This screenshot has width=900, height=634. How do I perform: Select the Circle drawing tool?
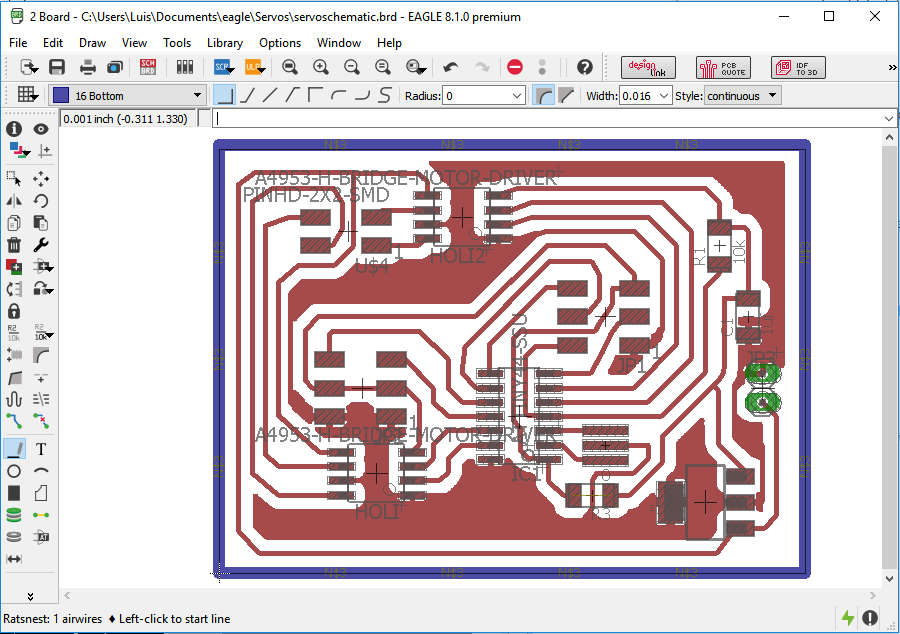[x=14, y=471]
